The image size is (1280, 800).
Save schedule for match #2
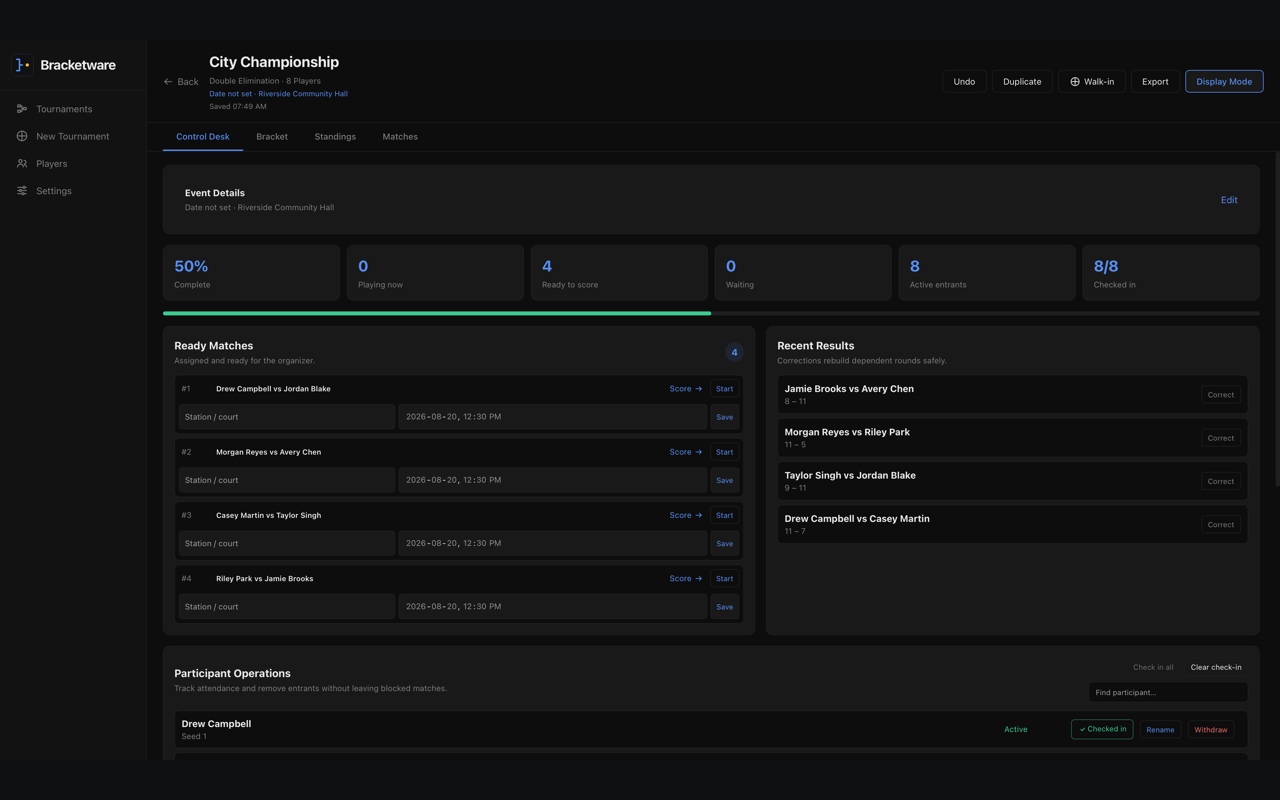pyautogui.click(x=724, y=480)
